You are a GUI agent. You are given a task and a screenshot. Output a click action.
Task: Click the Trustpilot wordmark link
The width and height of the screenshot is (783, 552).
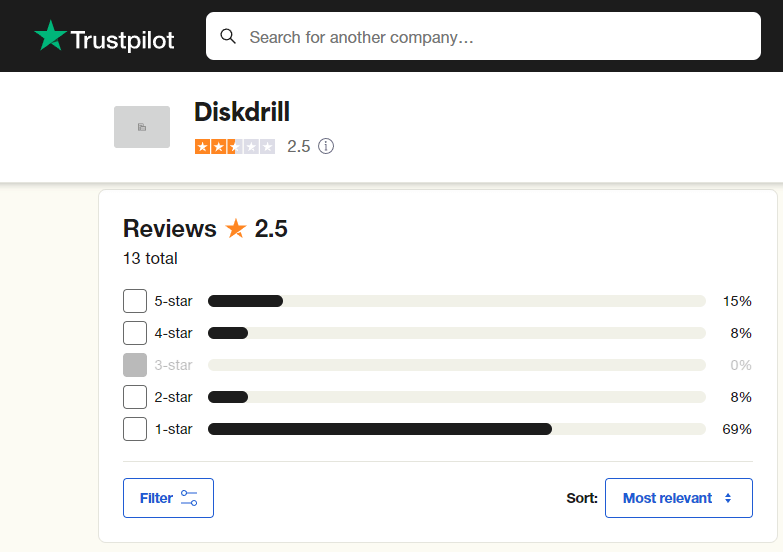tap(122, 40)
